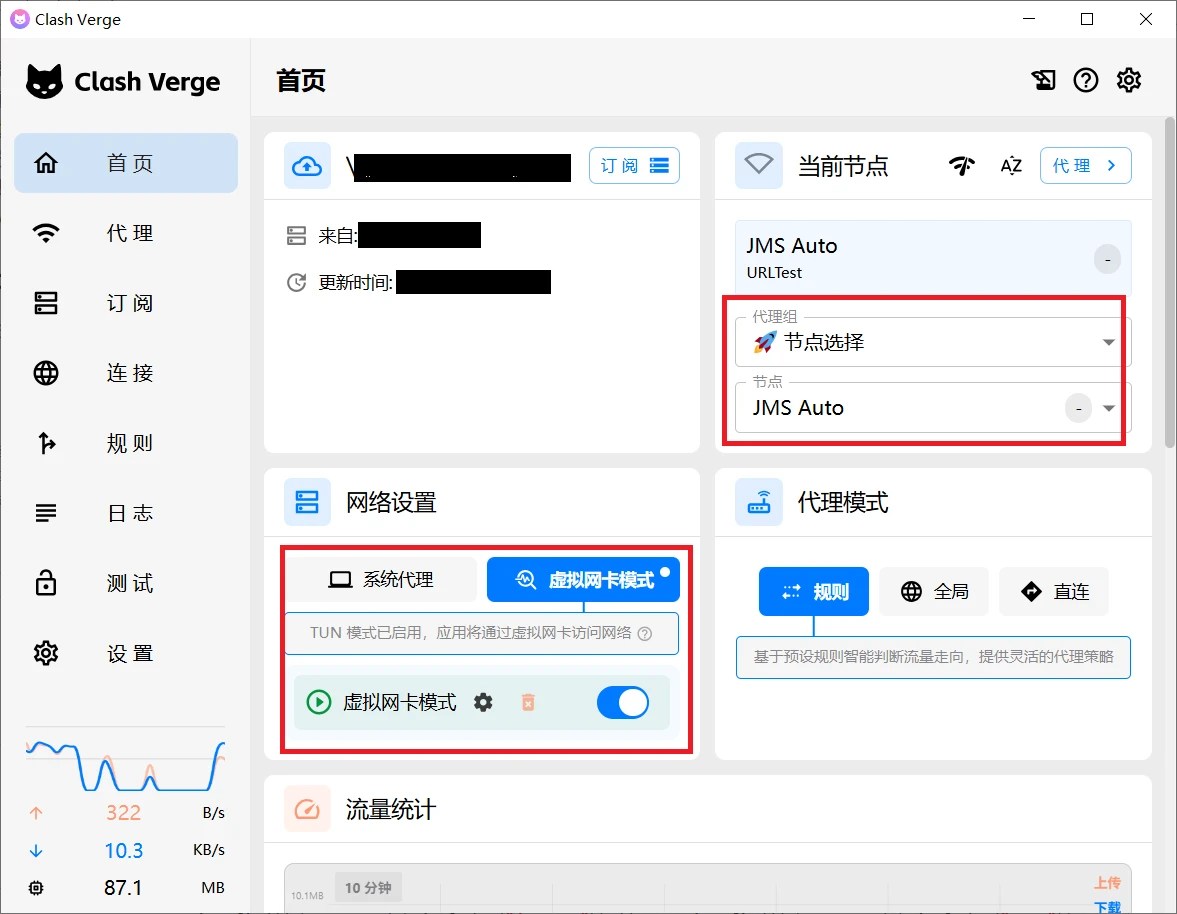Screen dimensions: 1177x914
Task: Click the 网络设置 card icon
Action: (307, 502)
